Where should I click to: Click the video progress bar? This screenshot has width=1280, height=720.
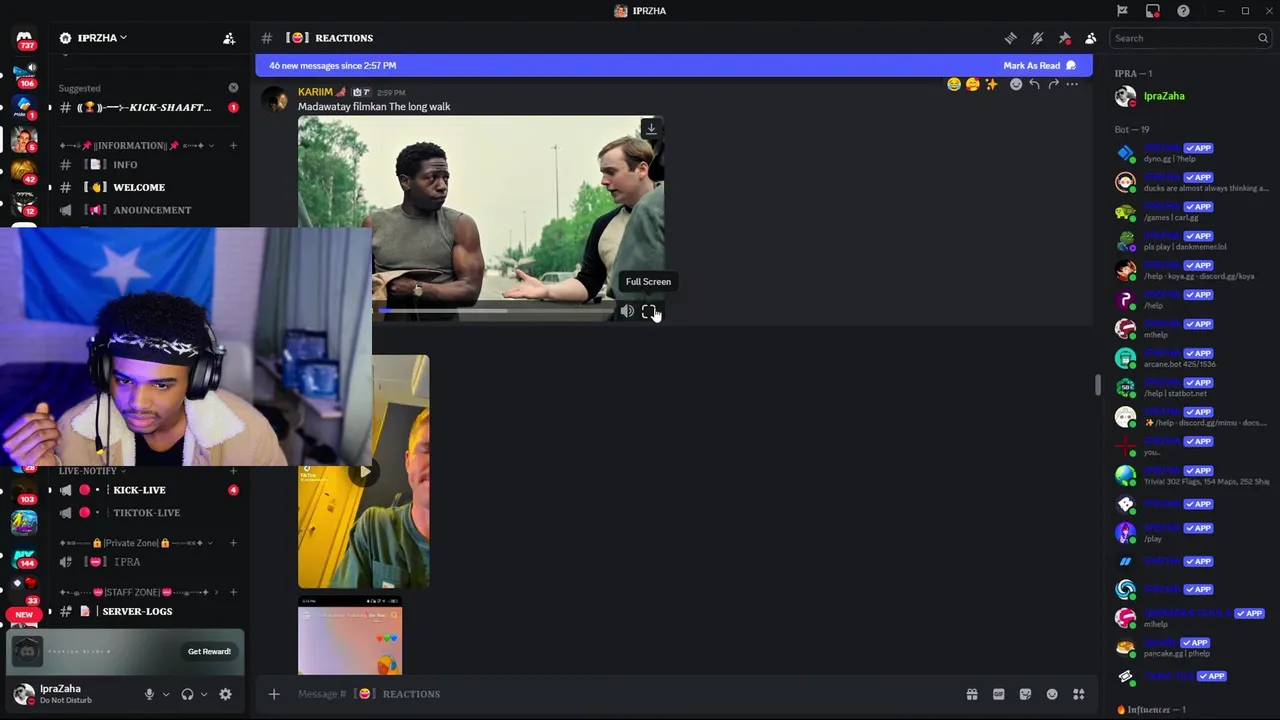pos(495,311)
